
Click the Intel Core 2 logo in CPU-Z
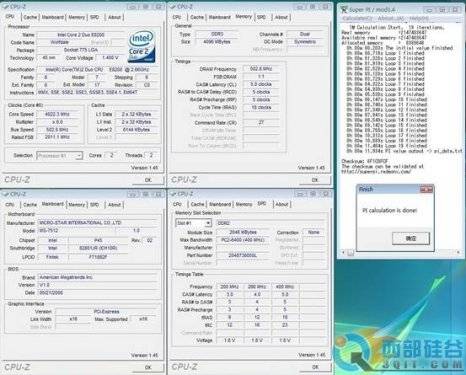coord(142,47)
